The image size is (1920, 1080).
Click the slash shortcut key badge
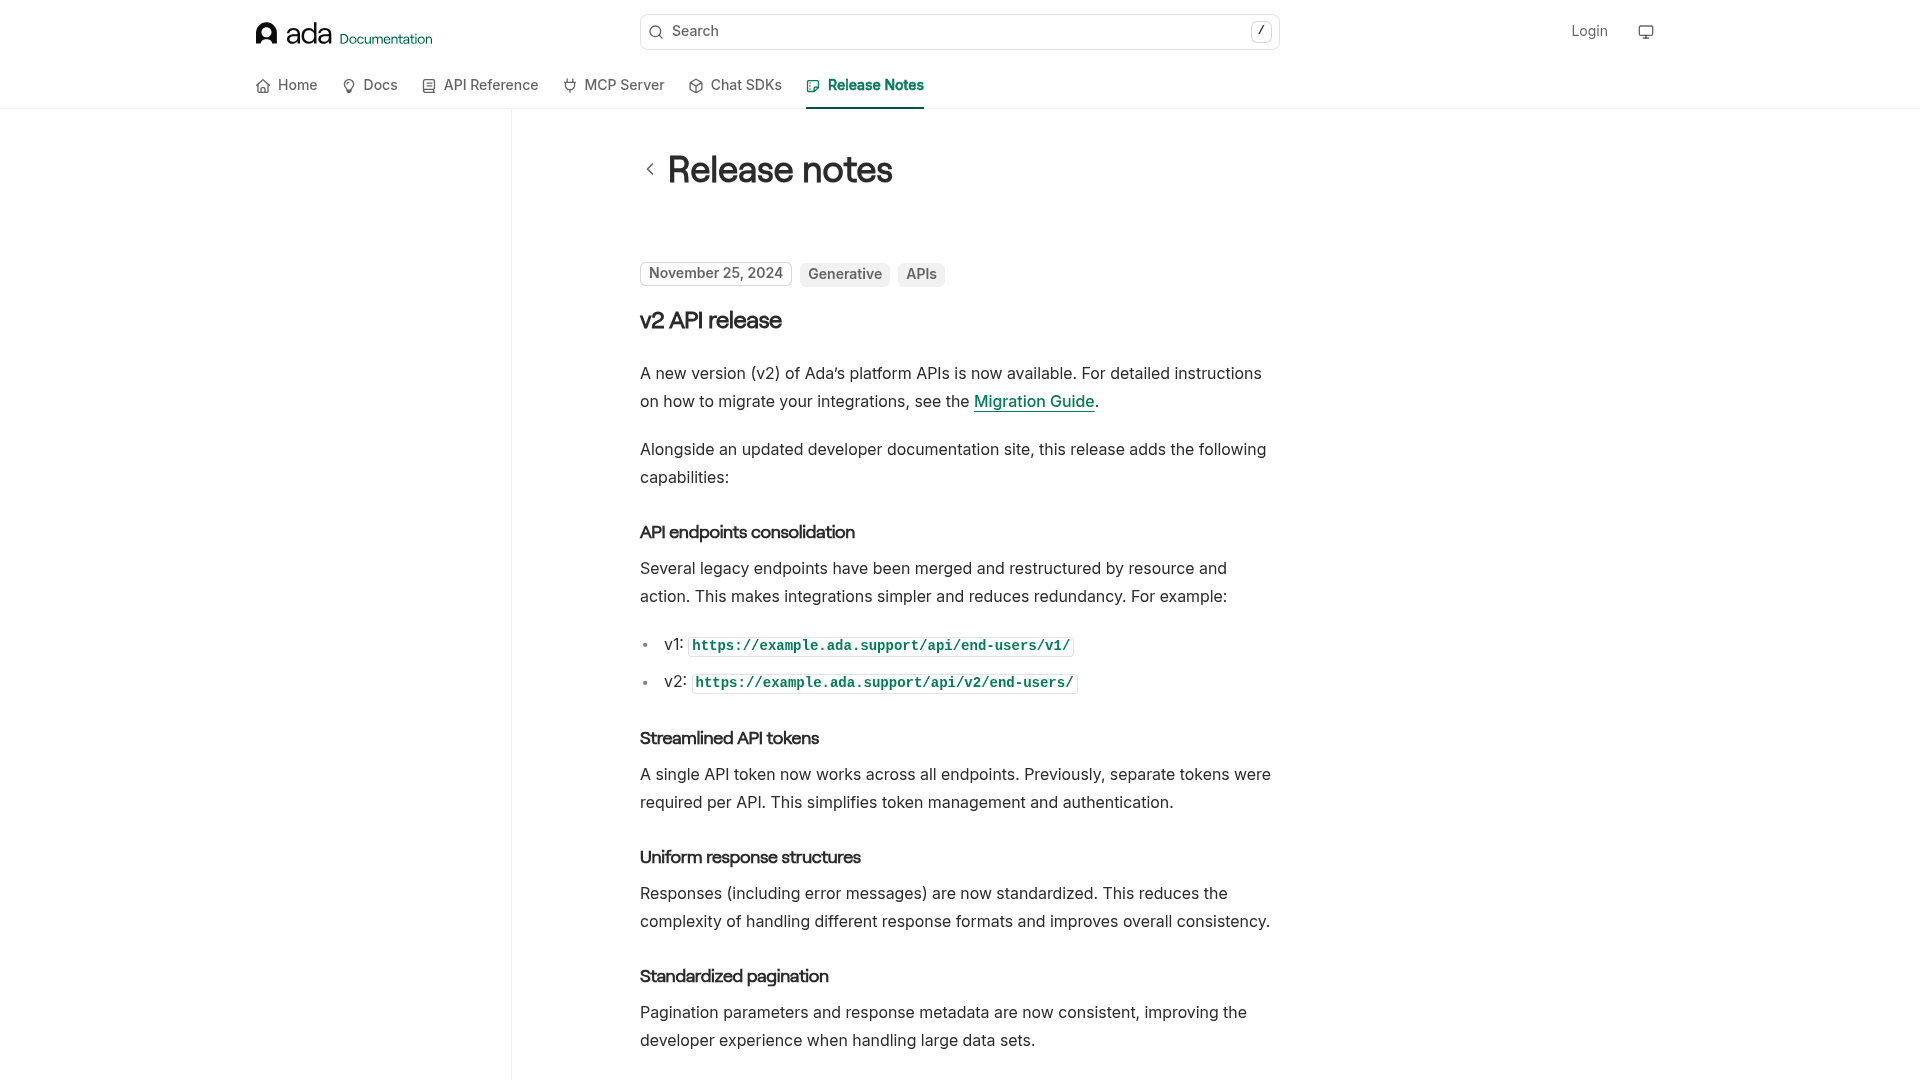click(1261, 32)
